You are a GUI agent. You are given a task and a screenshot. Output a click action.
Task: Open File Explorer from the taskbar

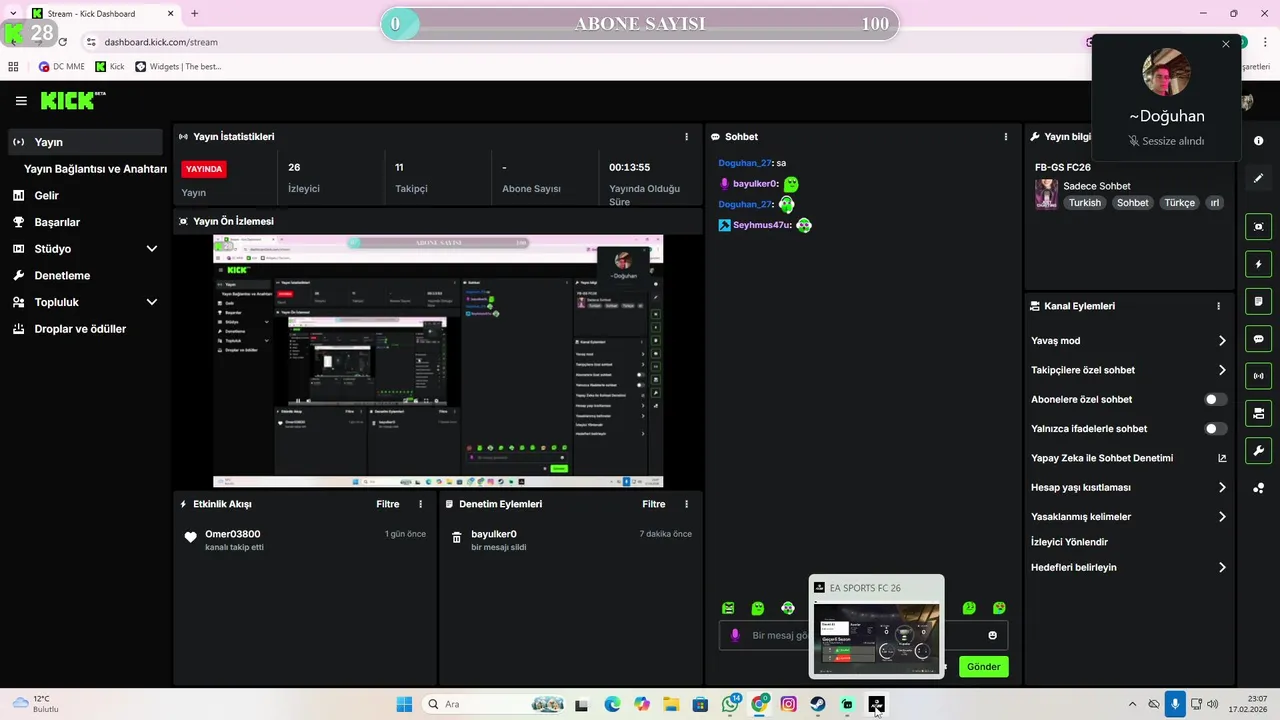[x=671, y=704]
